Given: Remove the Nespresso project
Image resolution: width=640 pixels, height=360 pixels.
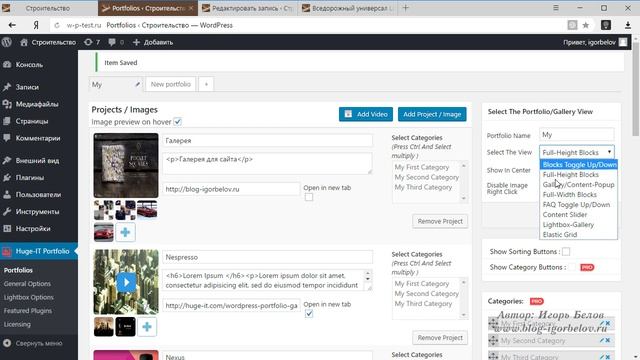Looking at the screenshot, I should point(440,338).
